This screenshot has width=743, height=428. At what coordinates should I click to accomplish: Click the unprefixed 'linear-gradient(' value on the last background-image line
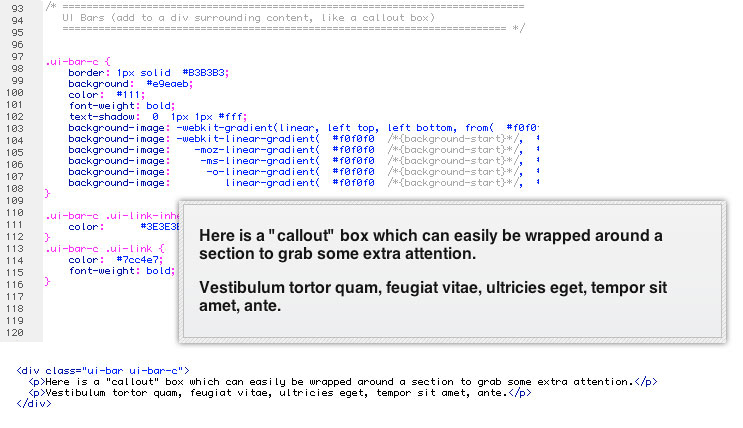pyautogui.click(x=272, y=182)
